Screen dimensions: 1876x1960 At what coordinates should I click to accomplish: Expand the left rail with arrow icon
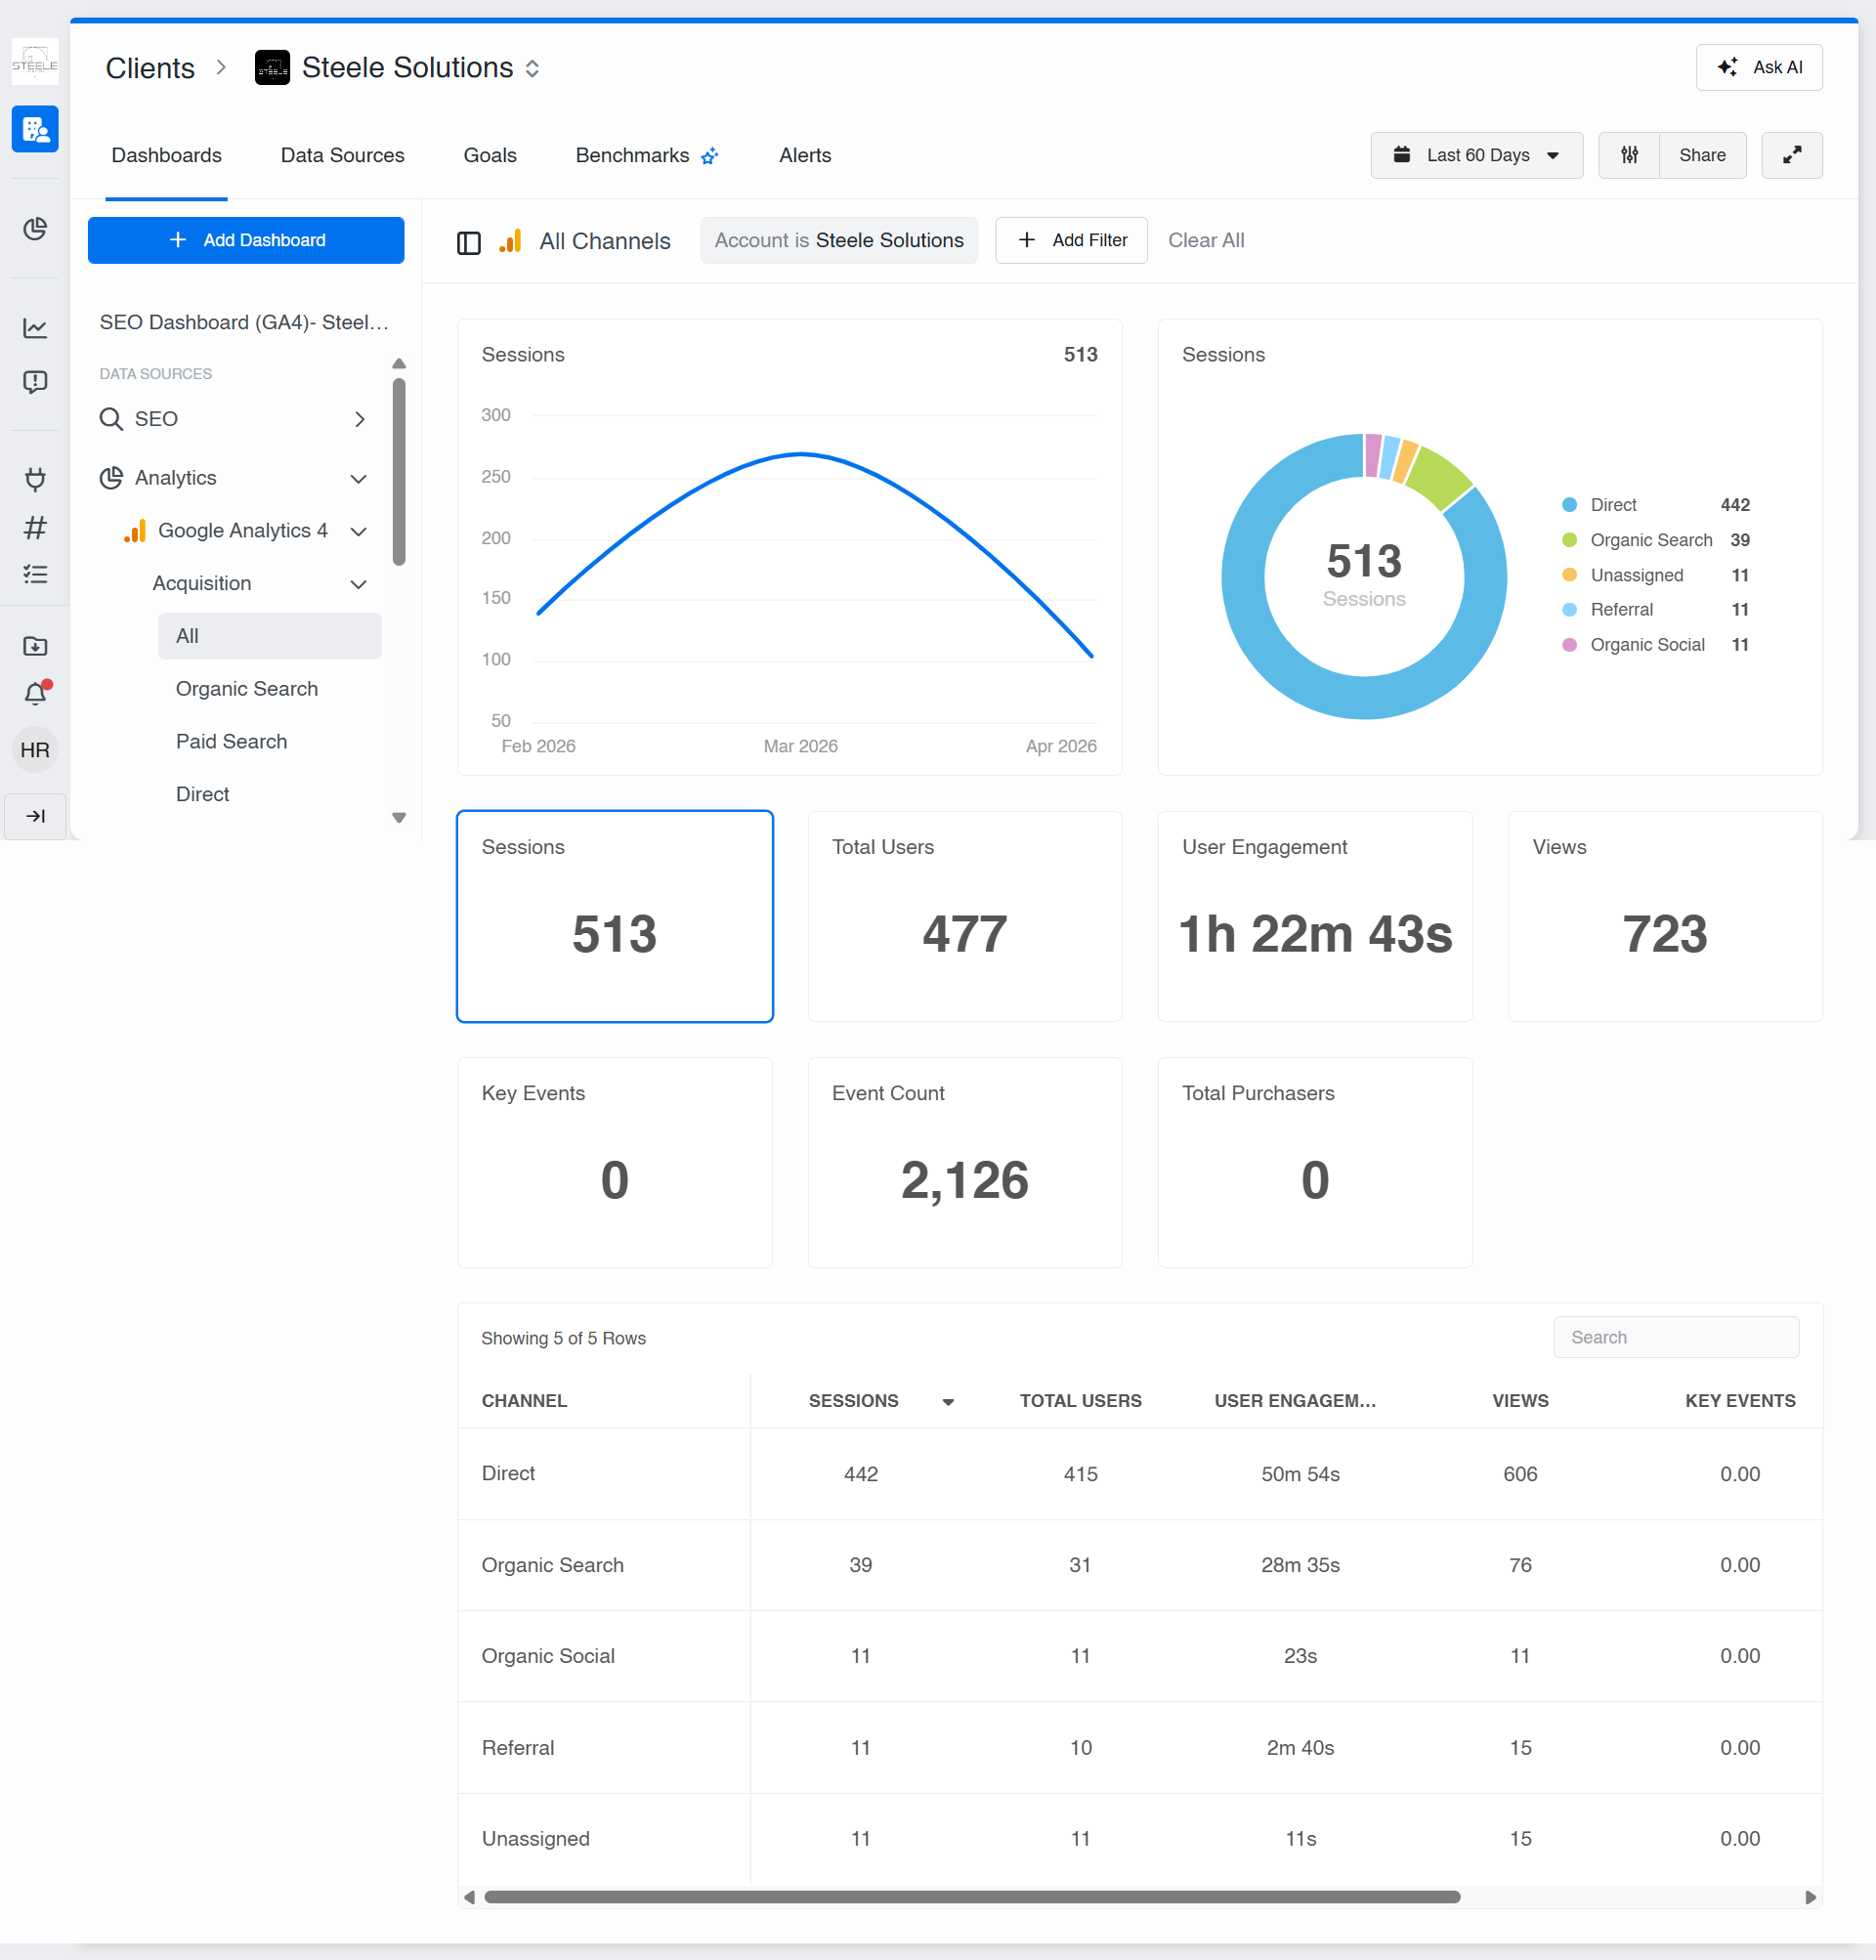[35, 816]
